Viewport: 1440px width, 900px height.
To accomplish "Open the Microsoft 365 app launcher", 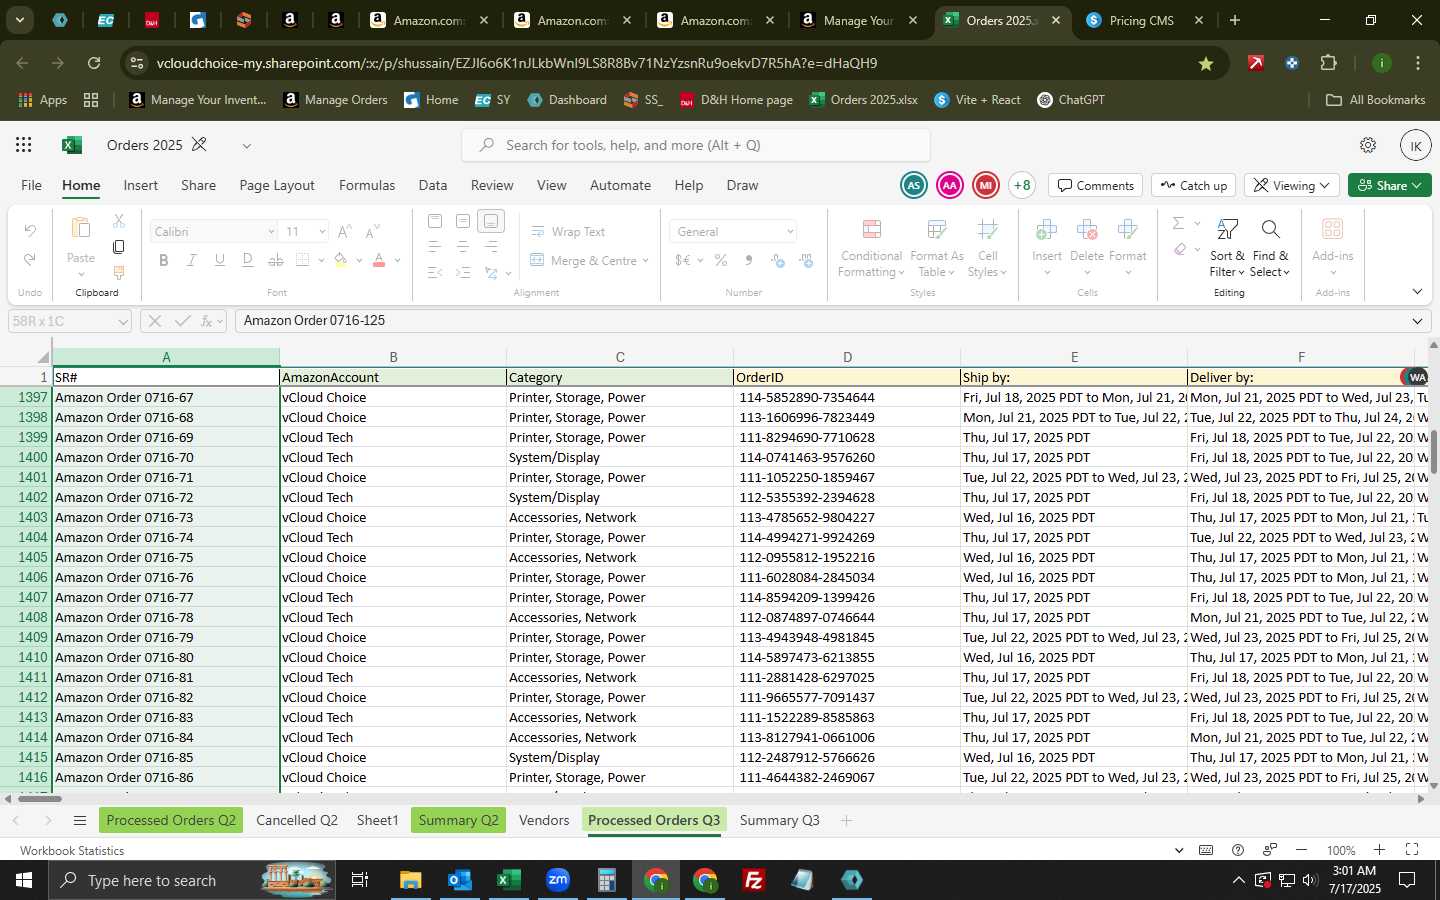I will tap(24, 145).
